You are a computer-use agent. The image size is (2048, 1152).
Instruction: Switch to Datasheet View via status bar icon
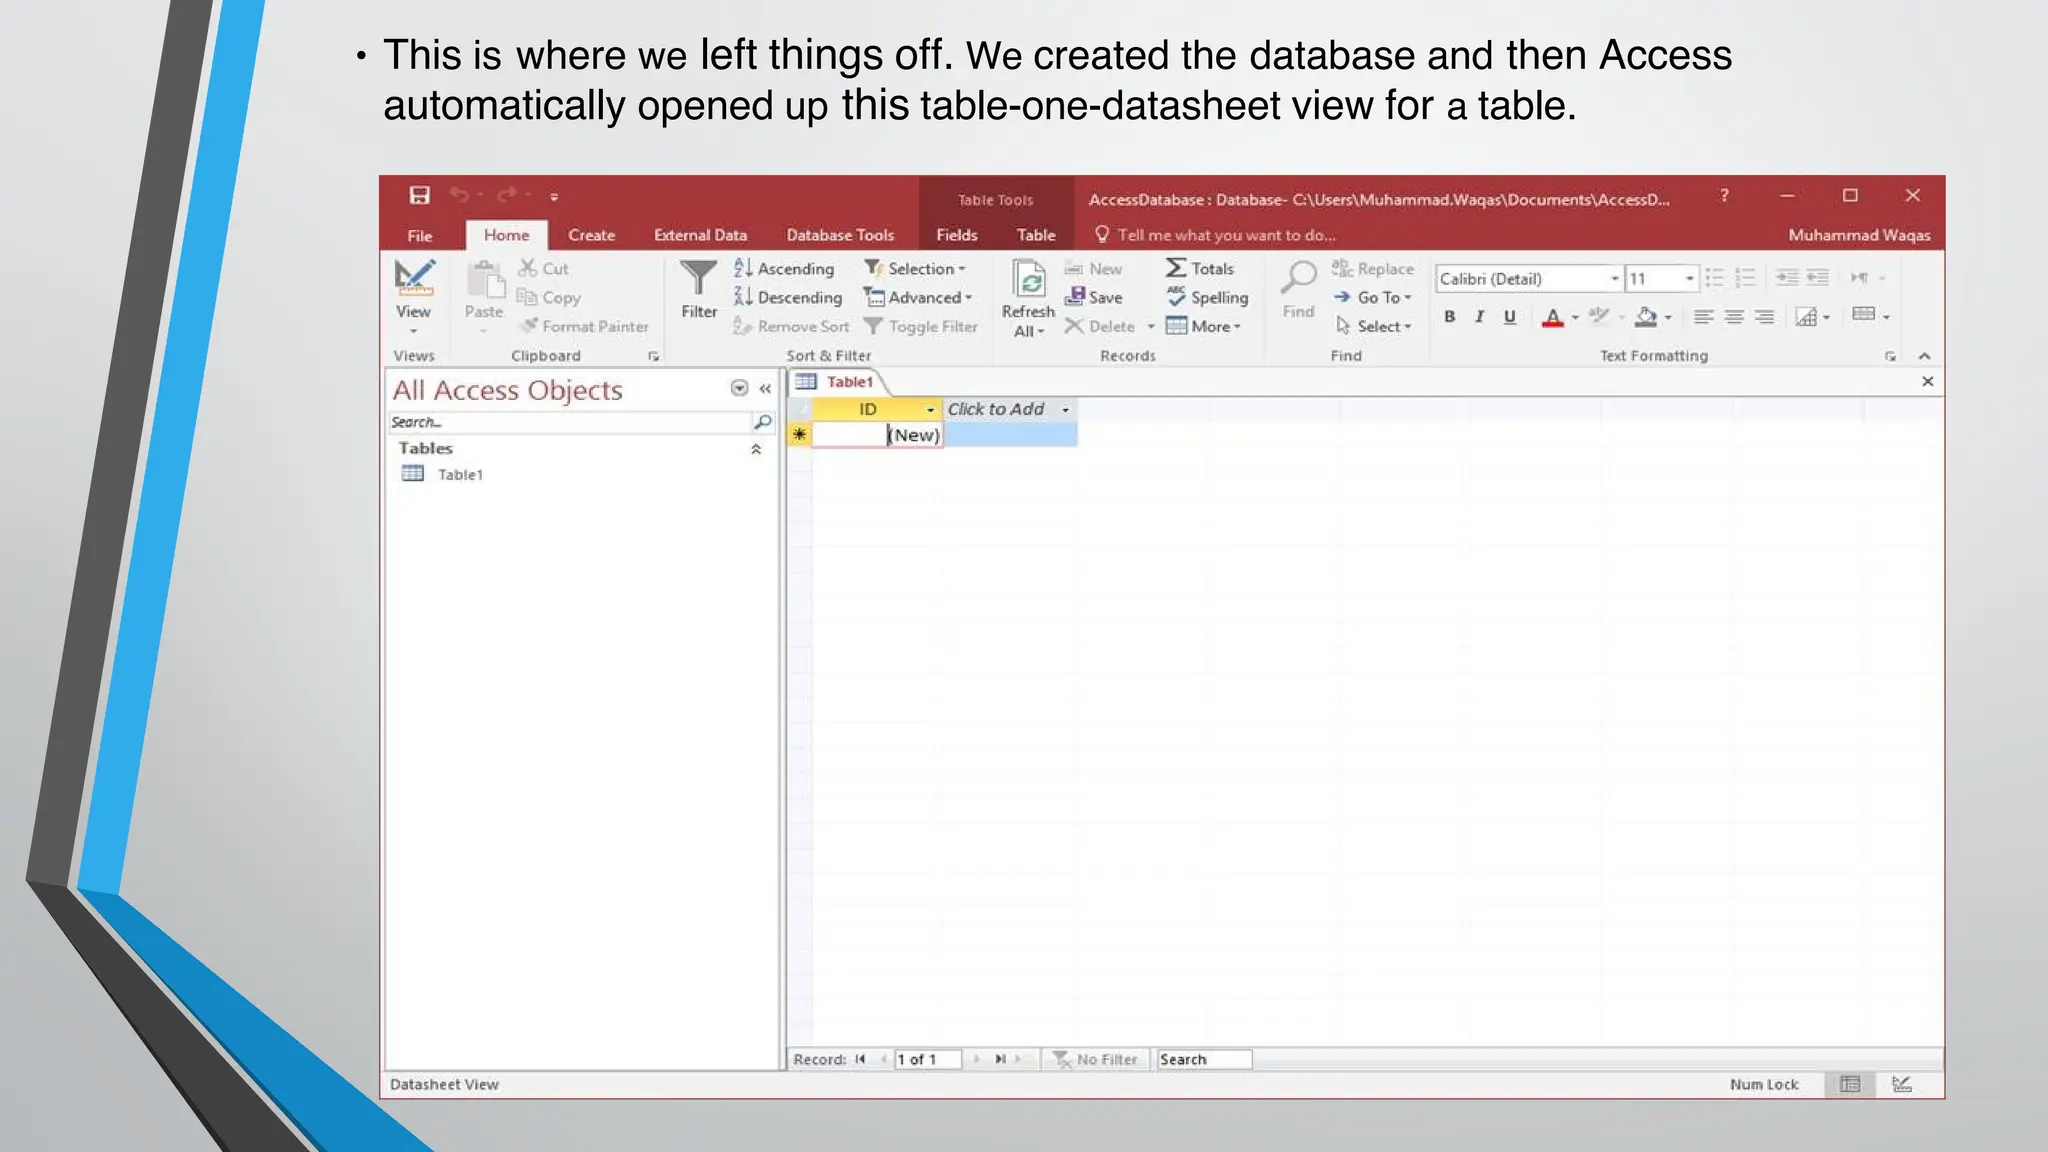coord(1850,1084)
